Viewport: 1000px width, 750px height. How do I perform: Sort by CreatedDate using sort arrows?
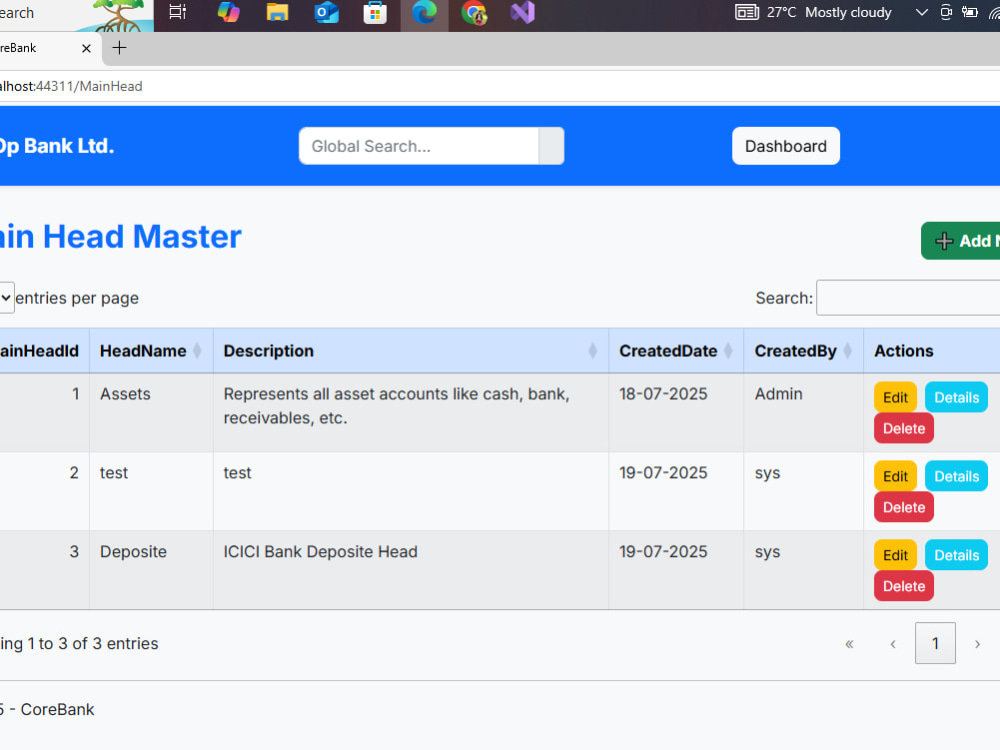pos(728,351)
